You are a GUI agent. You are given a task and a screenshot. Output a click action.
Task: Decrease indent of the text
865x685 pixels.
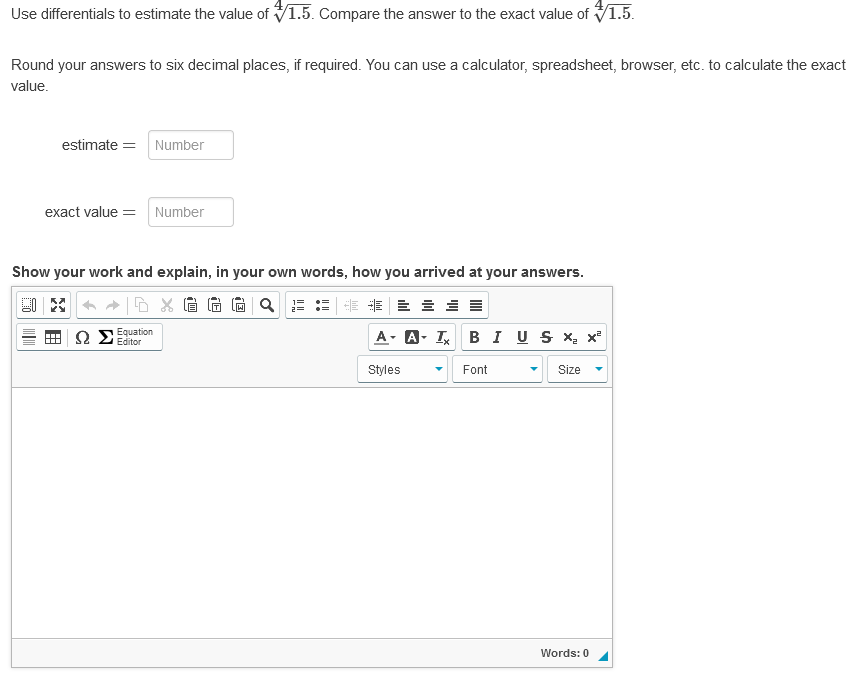[351, 305]
